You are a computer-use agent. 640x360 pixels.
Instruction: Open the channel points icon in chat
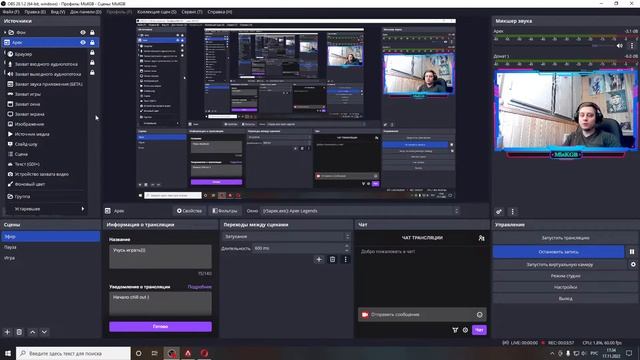point(455,330)
